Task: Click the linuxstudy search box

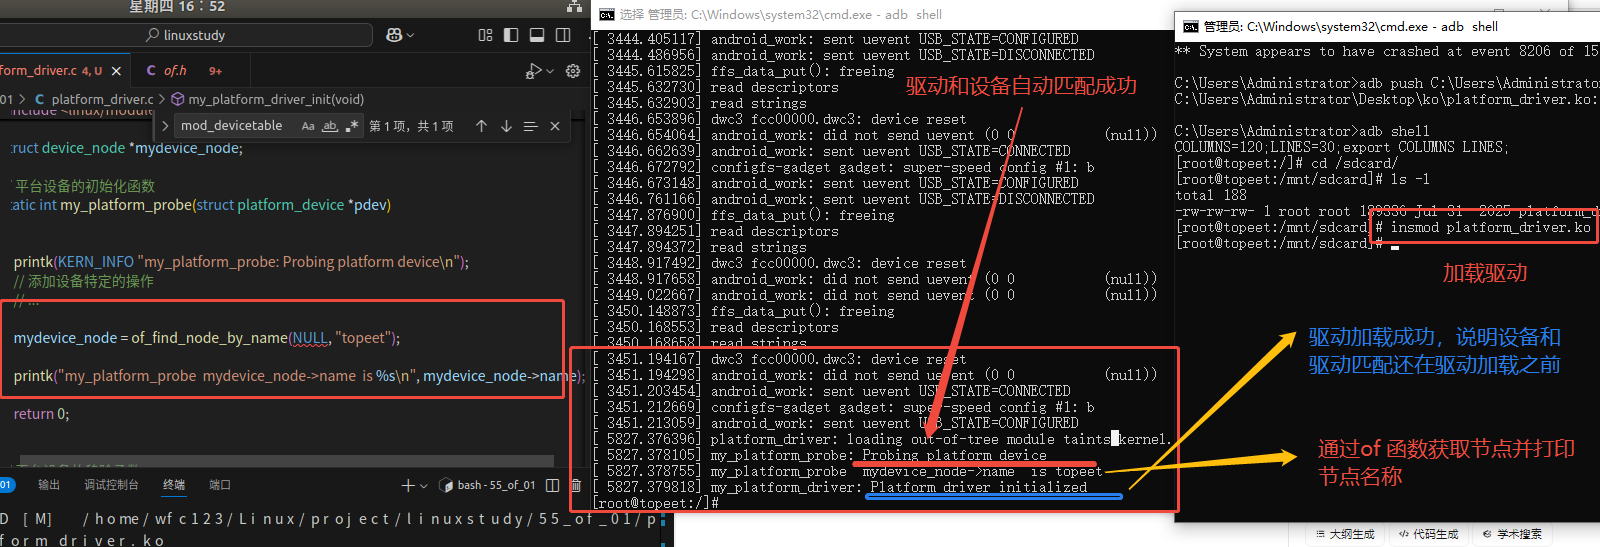Action: (186, 35)
